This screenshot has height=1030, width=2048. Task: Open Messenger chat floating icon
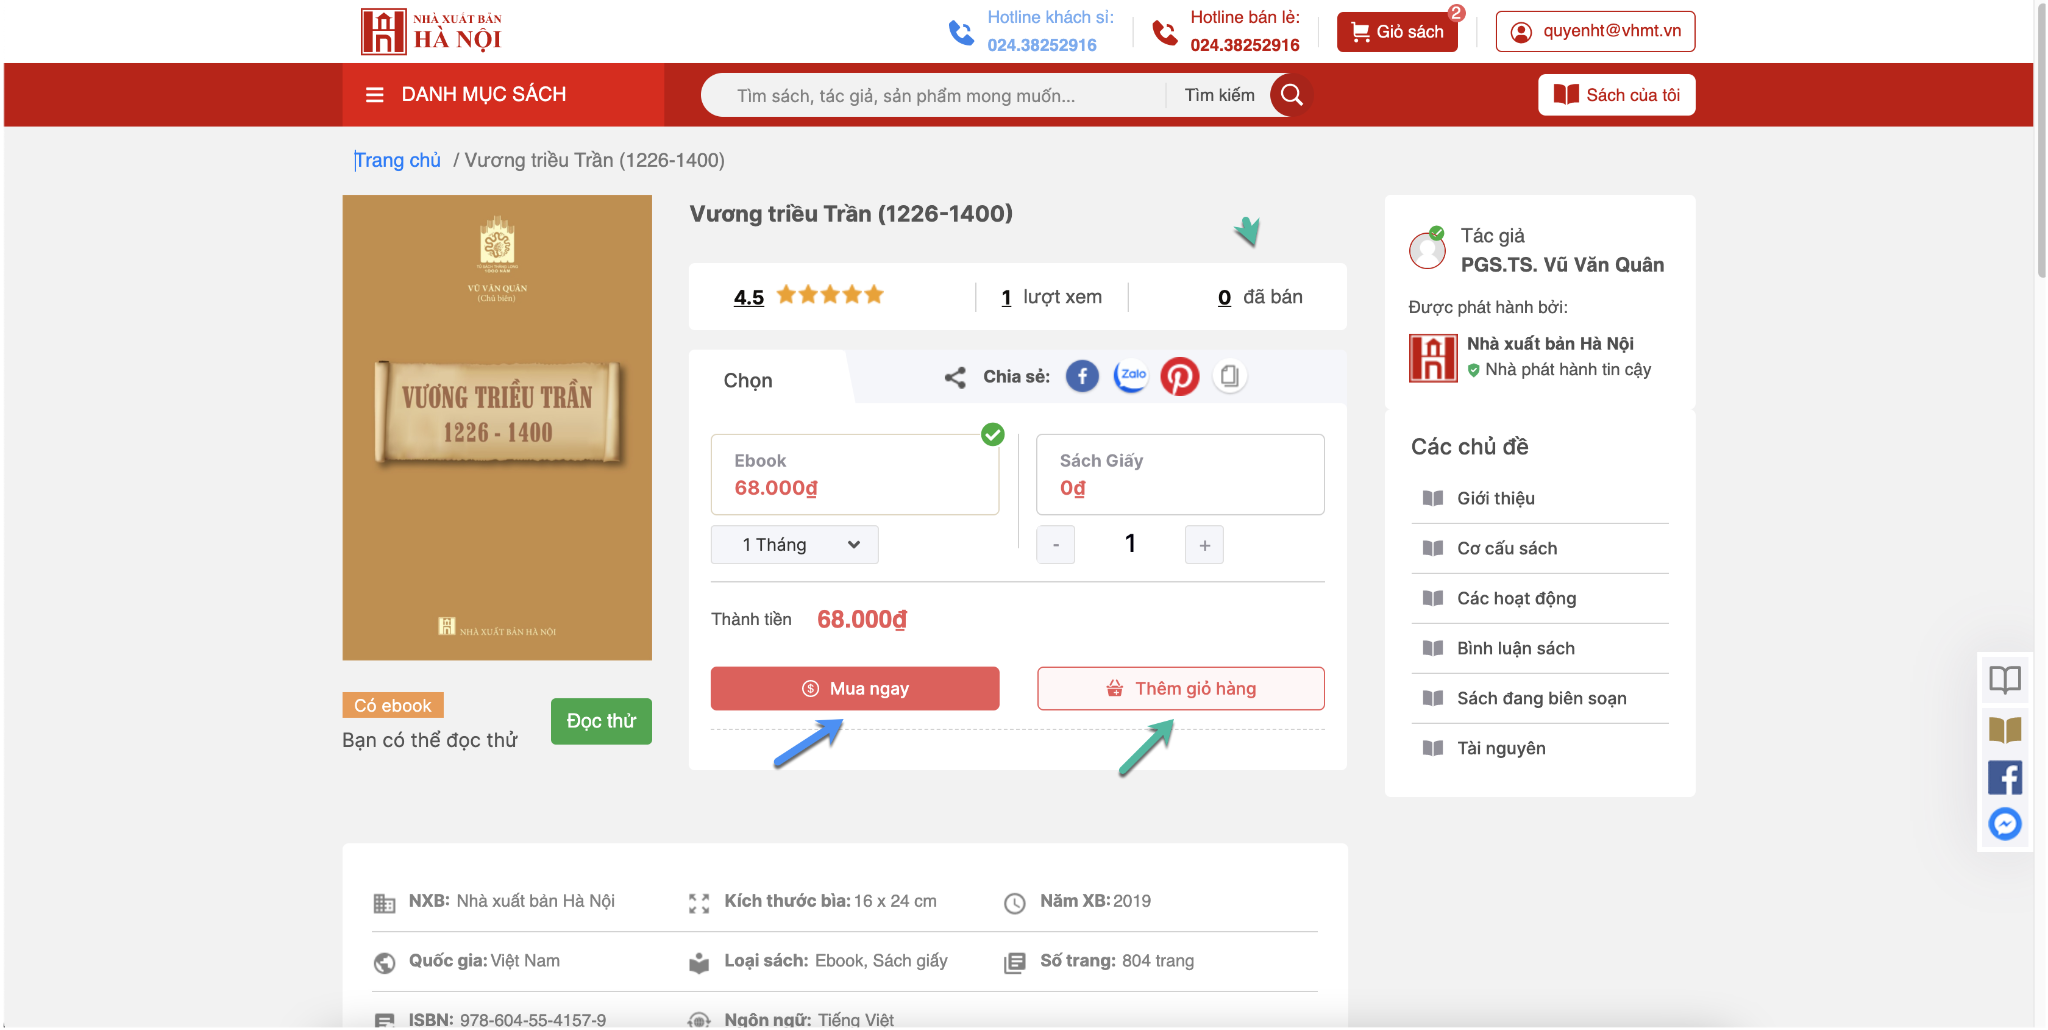(x=2004, y=824)
